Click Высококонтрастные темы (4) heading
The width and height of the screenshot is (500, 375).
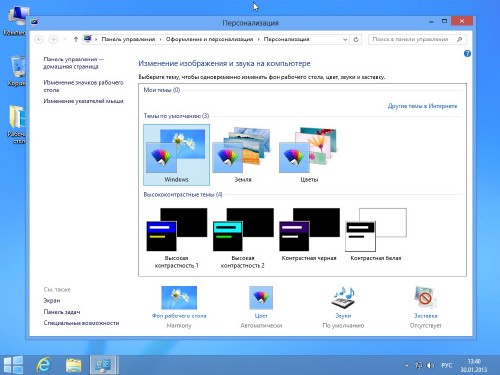(x=183, y=195)
